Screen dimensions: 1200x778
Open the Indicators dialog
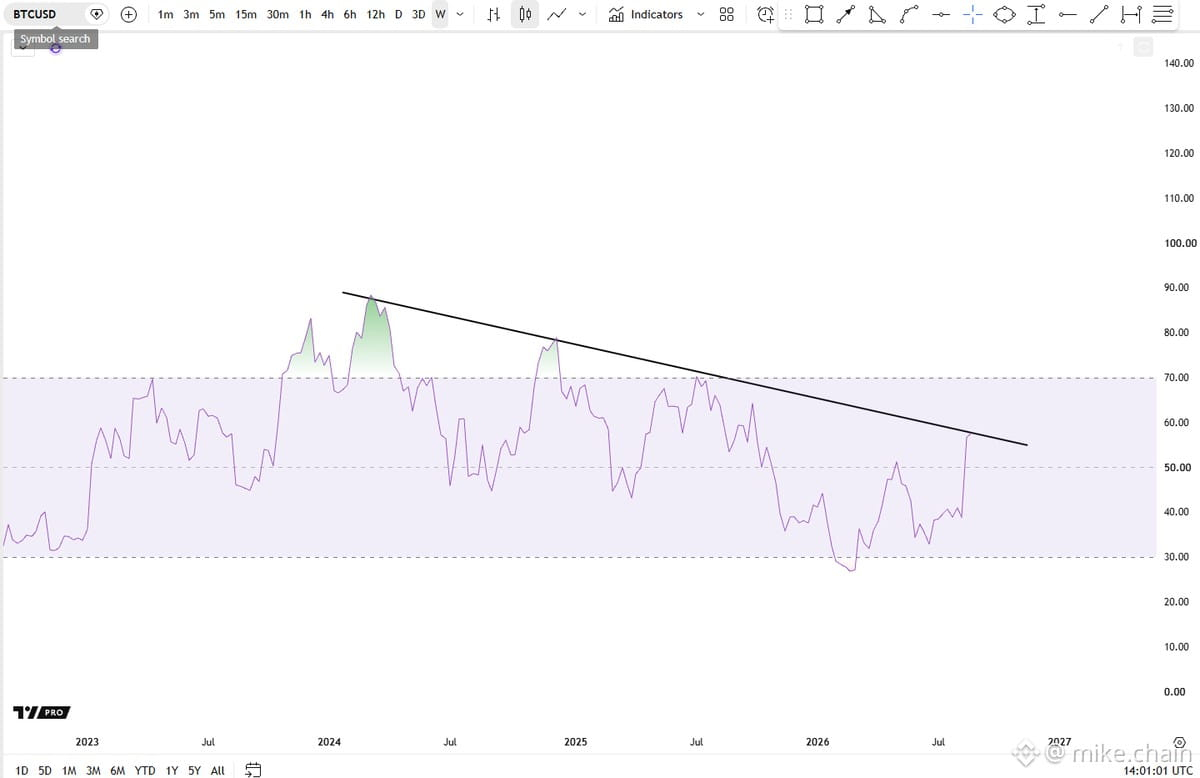[x=646, y=15]
